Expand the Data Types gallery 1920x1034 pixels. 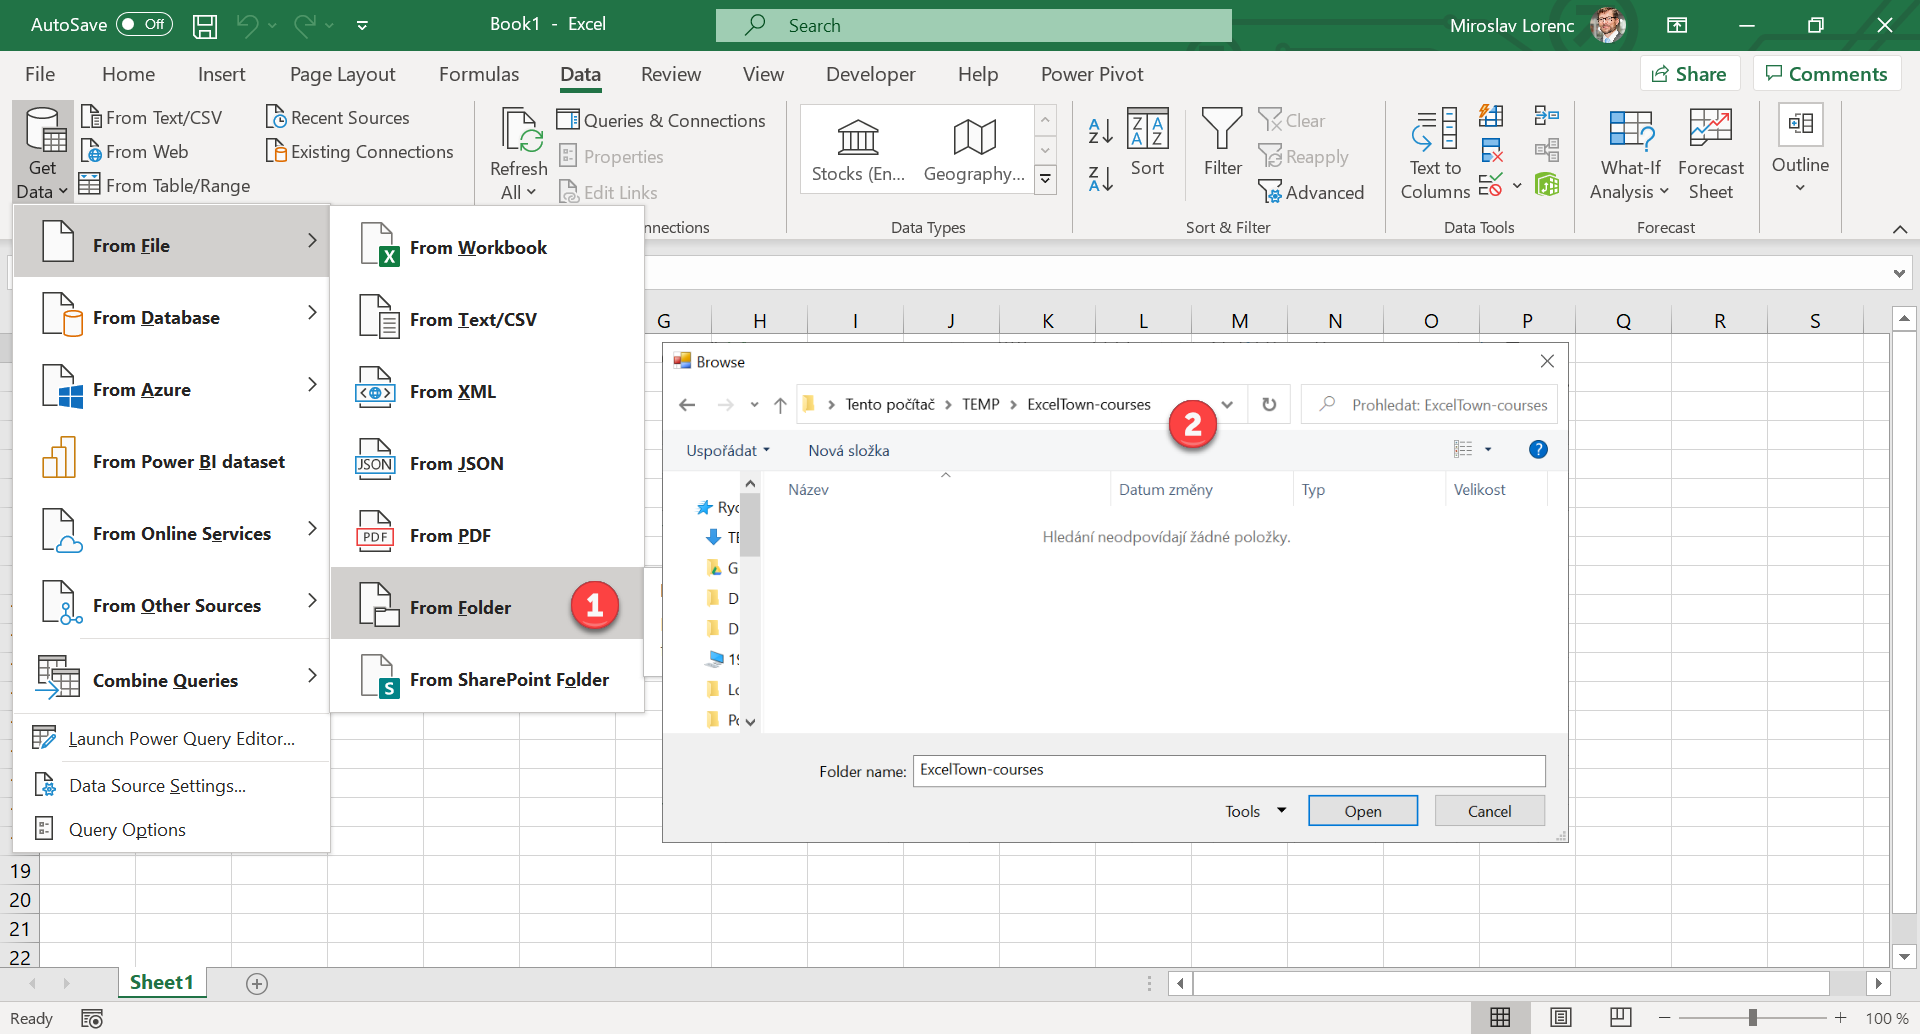coord(1045,180)
